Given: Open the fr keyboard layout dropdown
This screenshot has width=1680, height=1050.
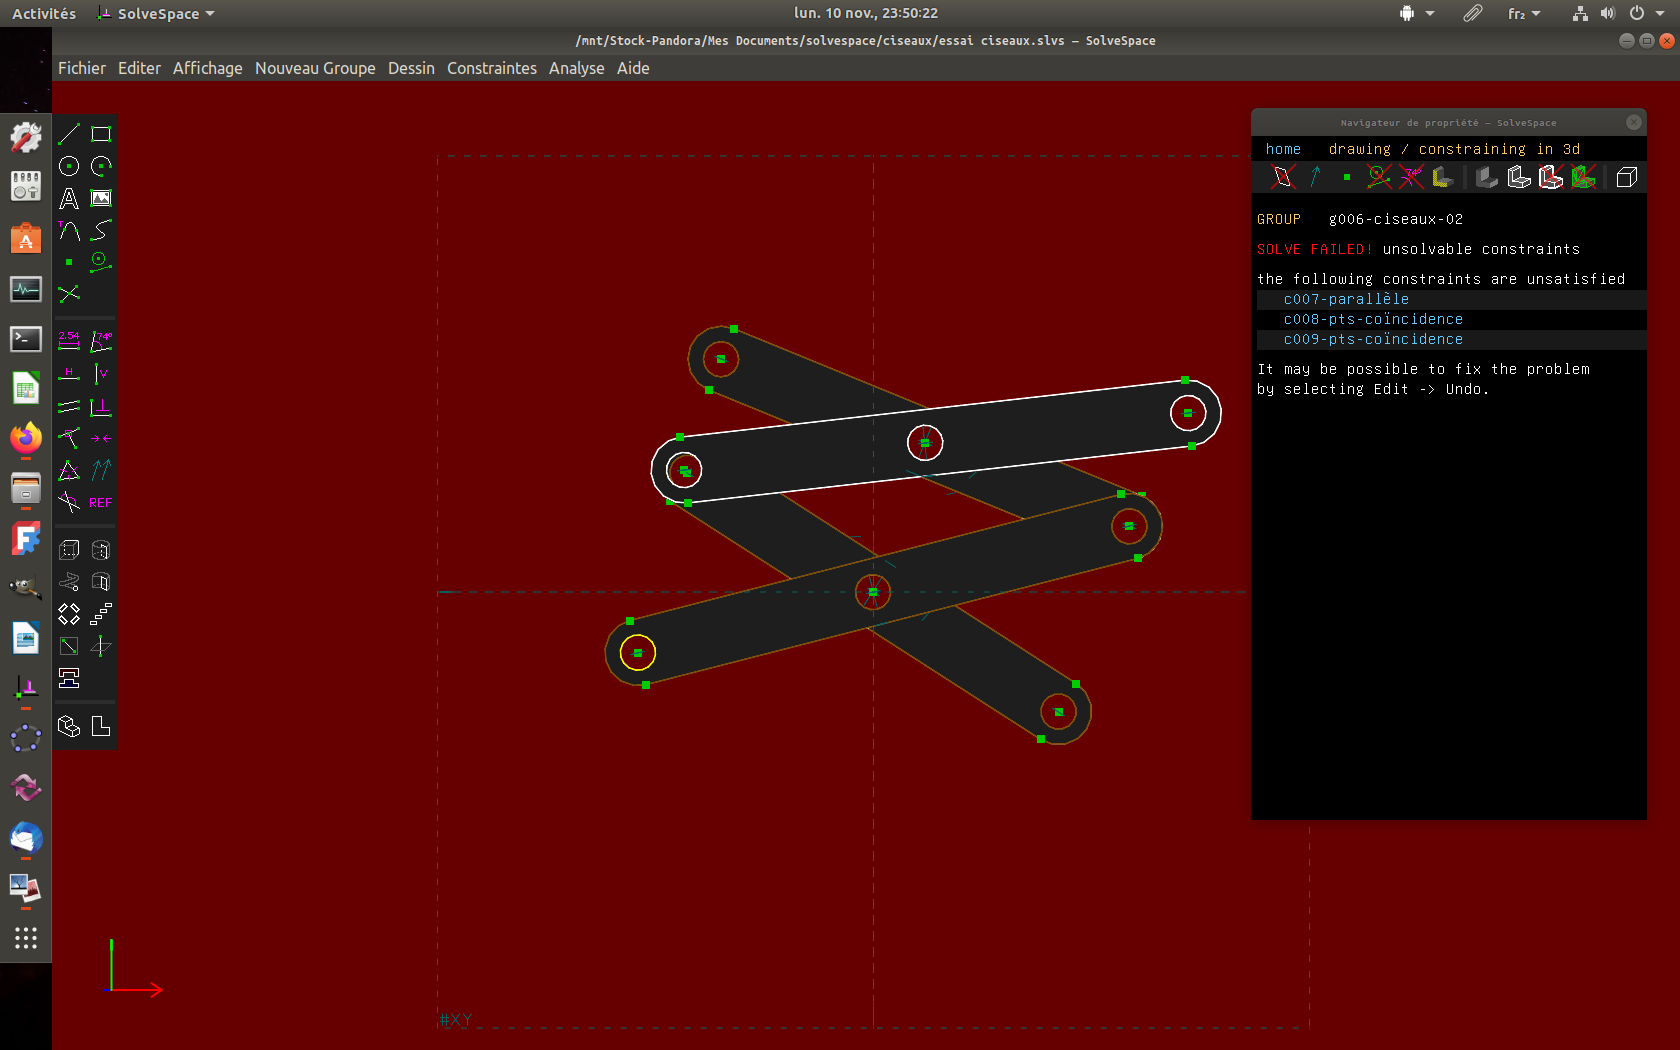Looking at the screenshot, I should pyautogui.click(x=1524, y=14).
